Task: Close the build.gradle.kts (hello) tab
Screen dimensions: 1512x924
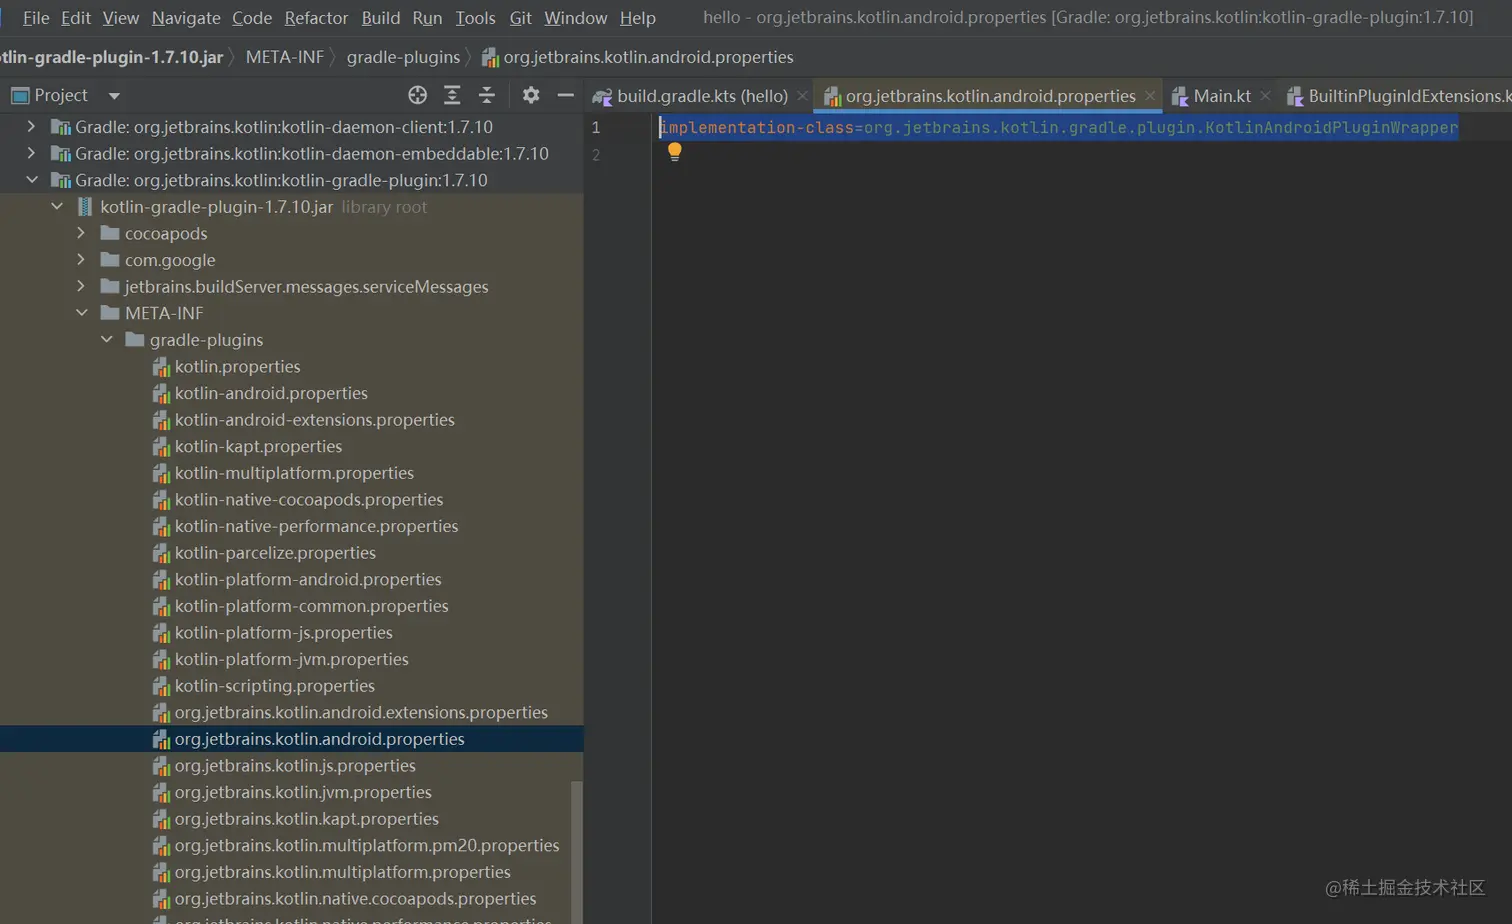Action: point(802,96)
